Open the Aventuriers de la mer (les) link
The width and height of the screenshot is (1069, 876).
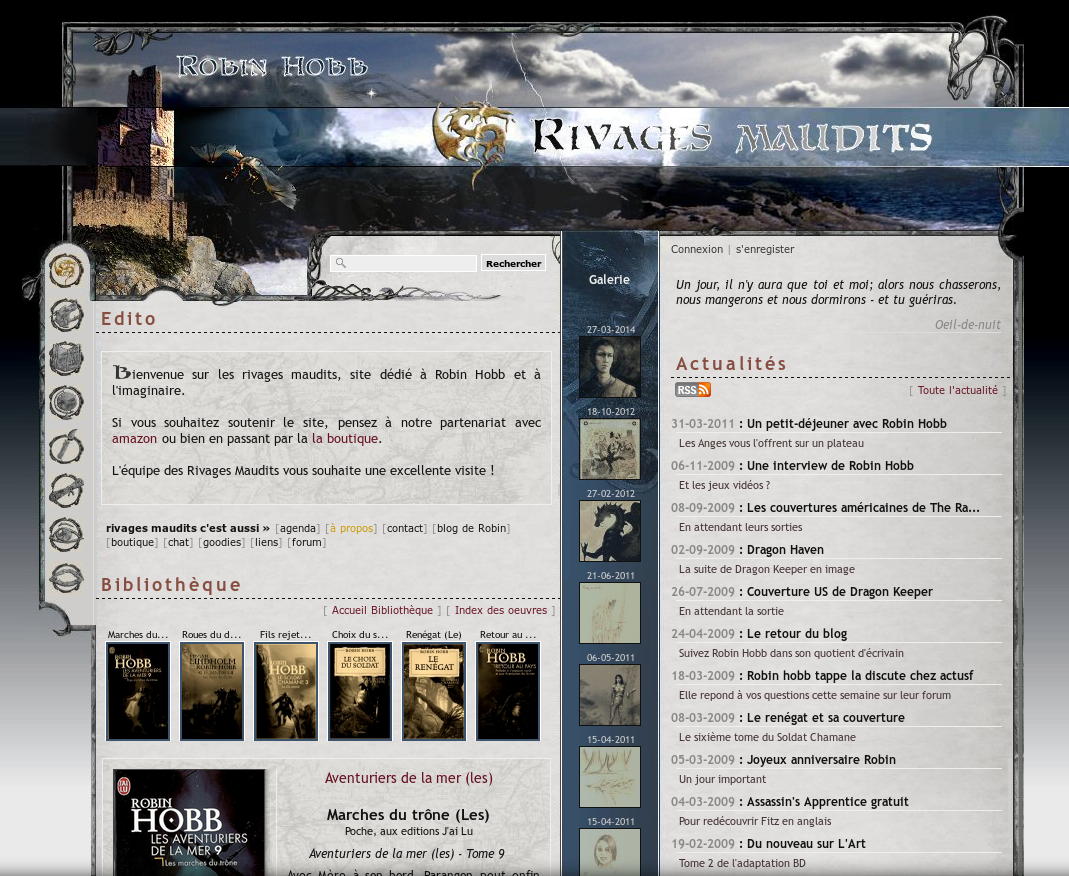(408, 778)
